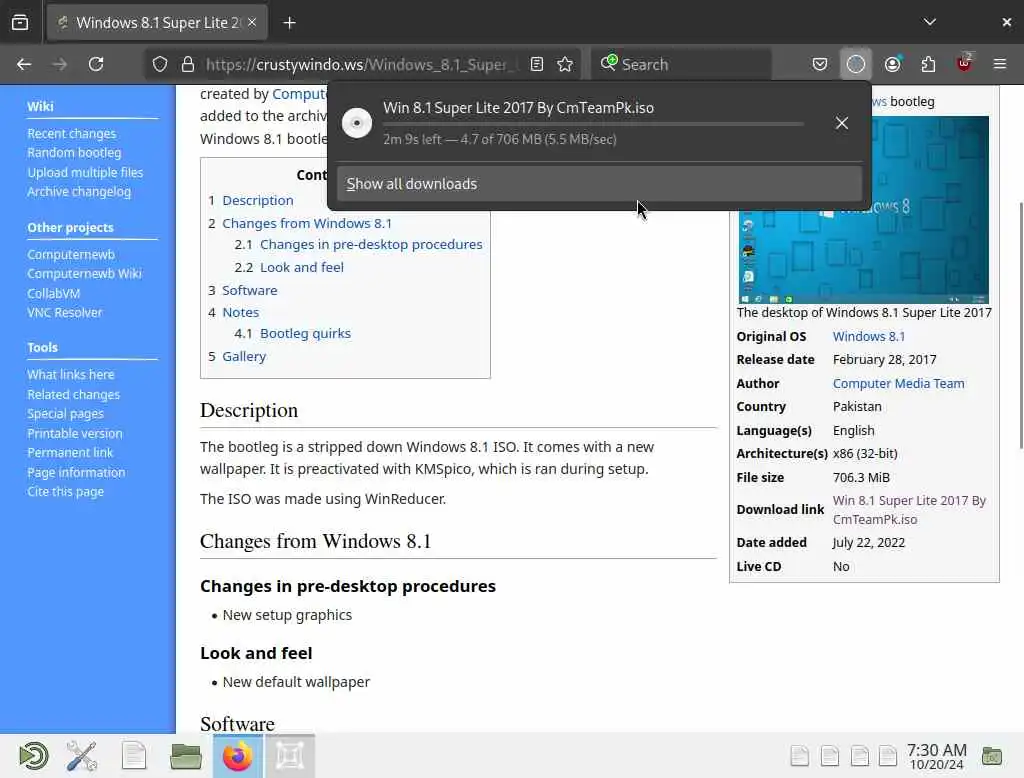Open the file manager folder in taskbar
Viewport: 1024px width, 778px height.
click(x=185, y=756)
